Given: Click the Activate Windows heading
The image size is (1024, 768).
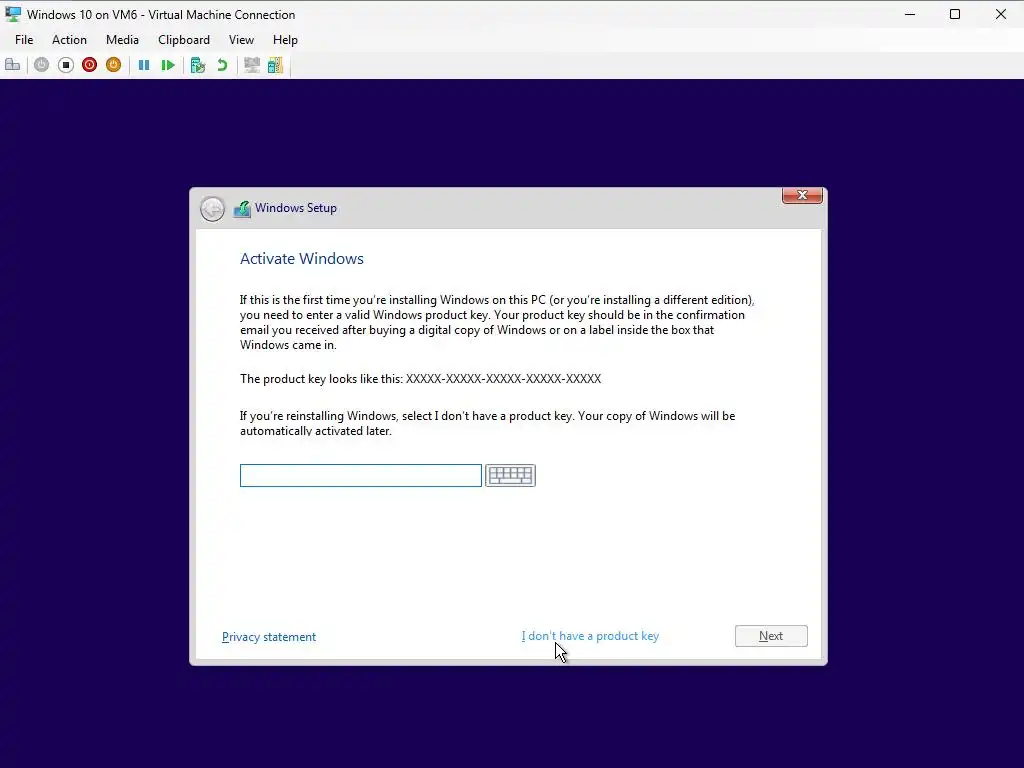Looking at the screenshot, I should [x=302, y=259].
